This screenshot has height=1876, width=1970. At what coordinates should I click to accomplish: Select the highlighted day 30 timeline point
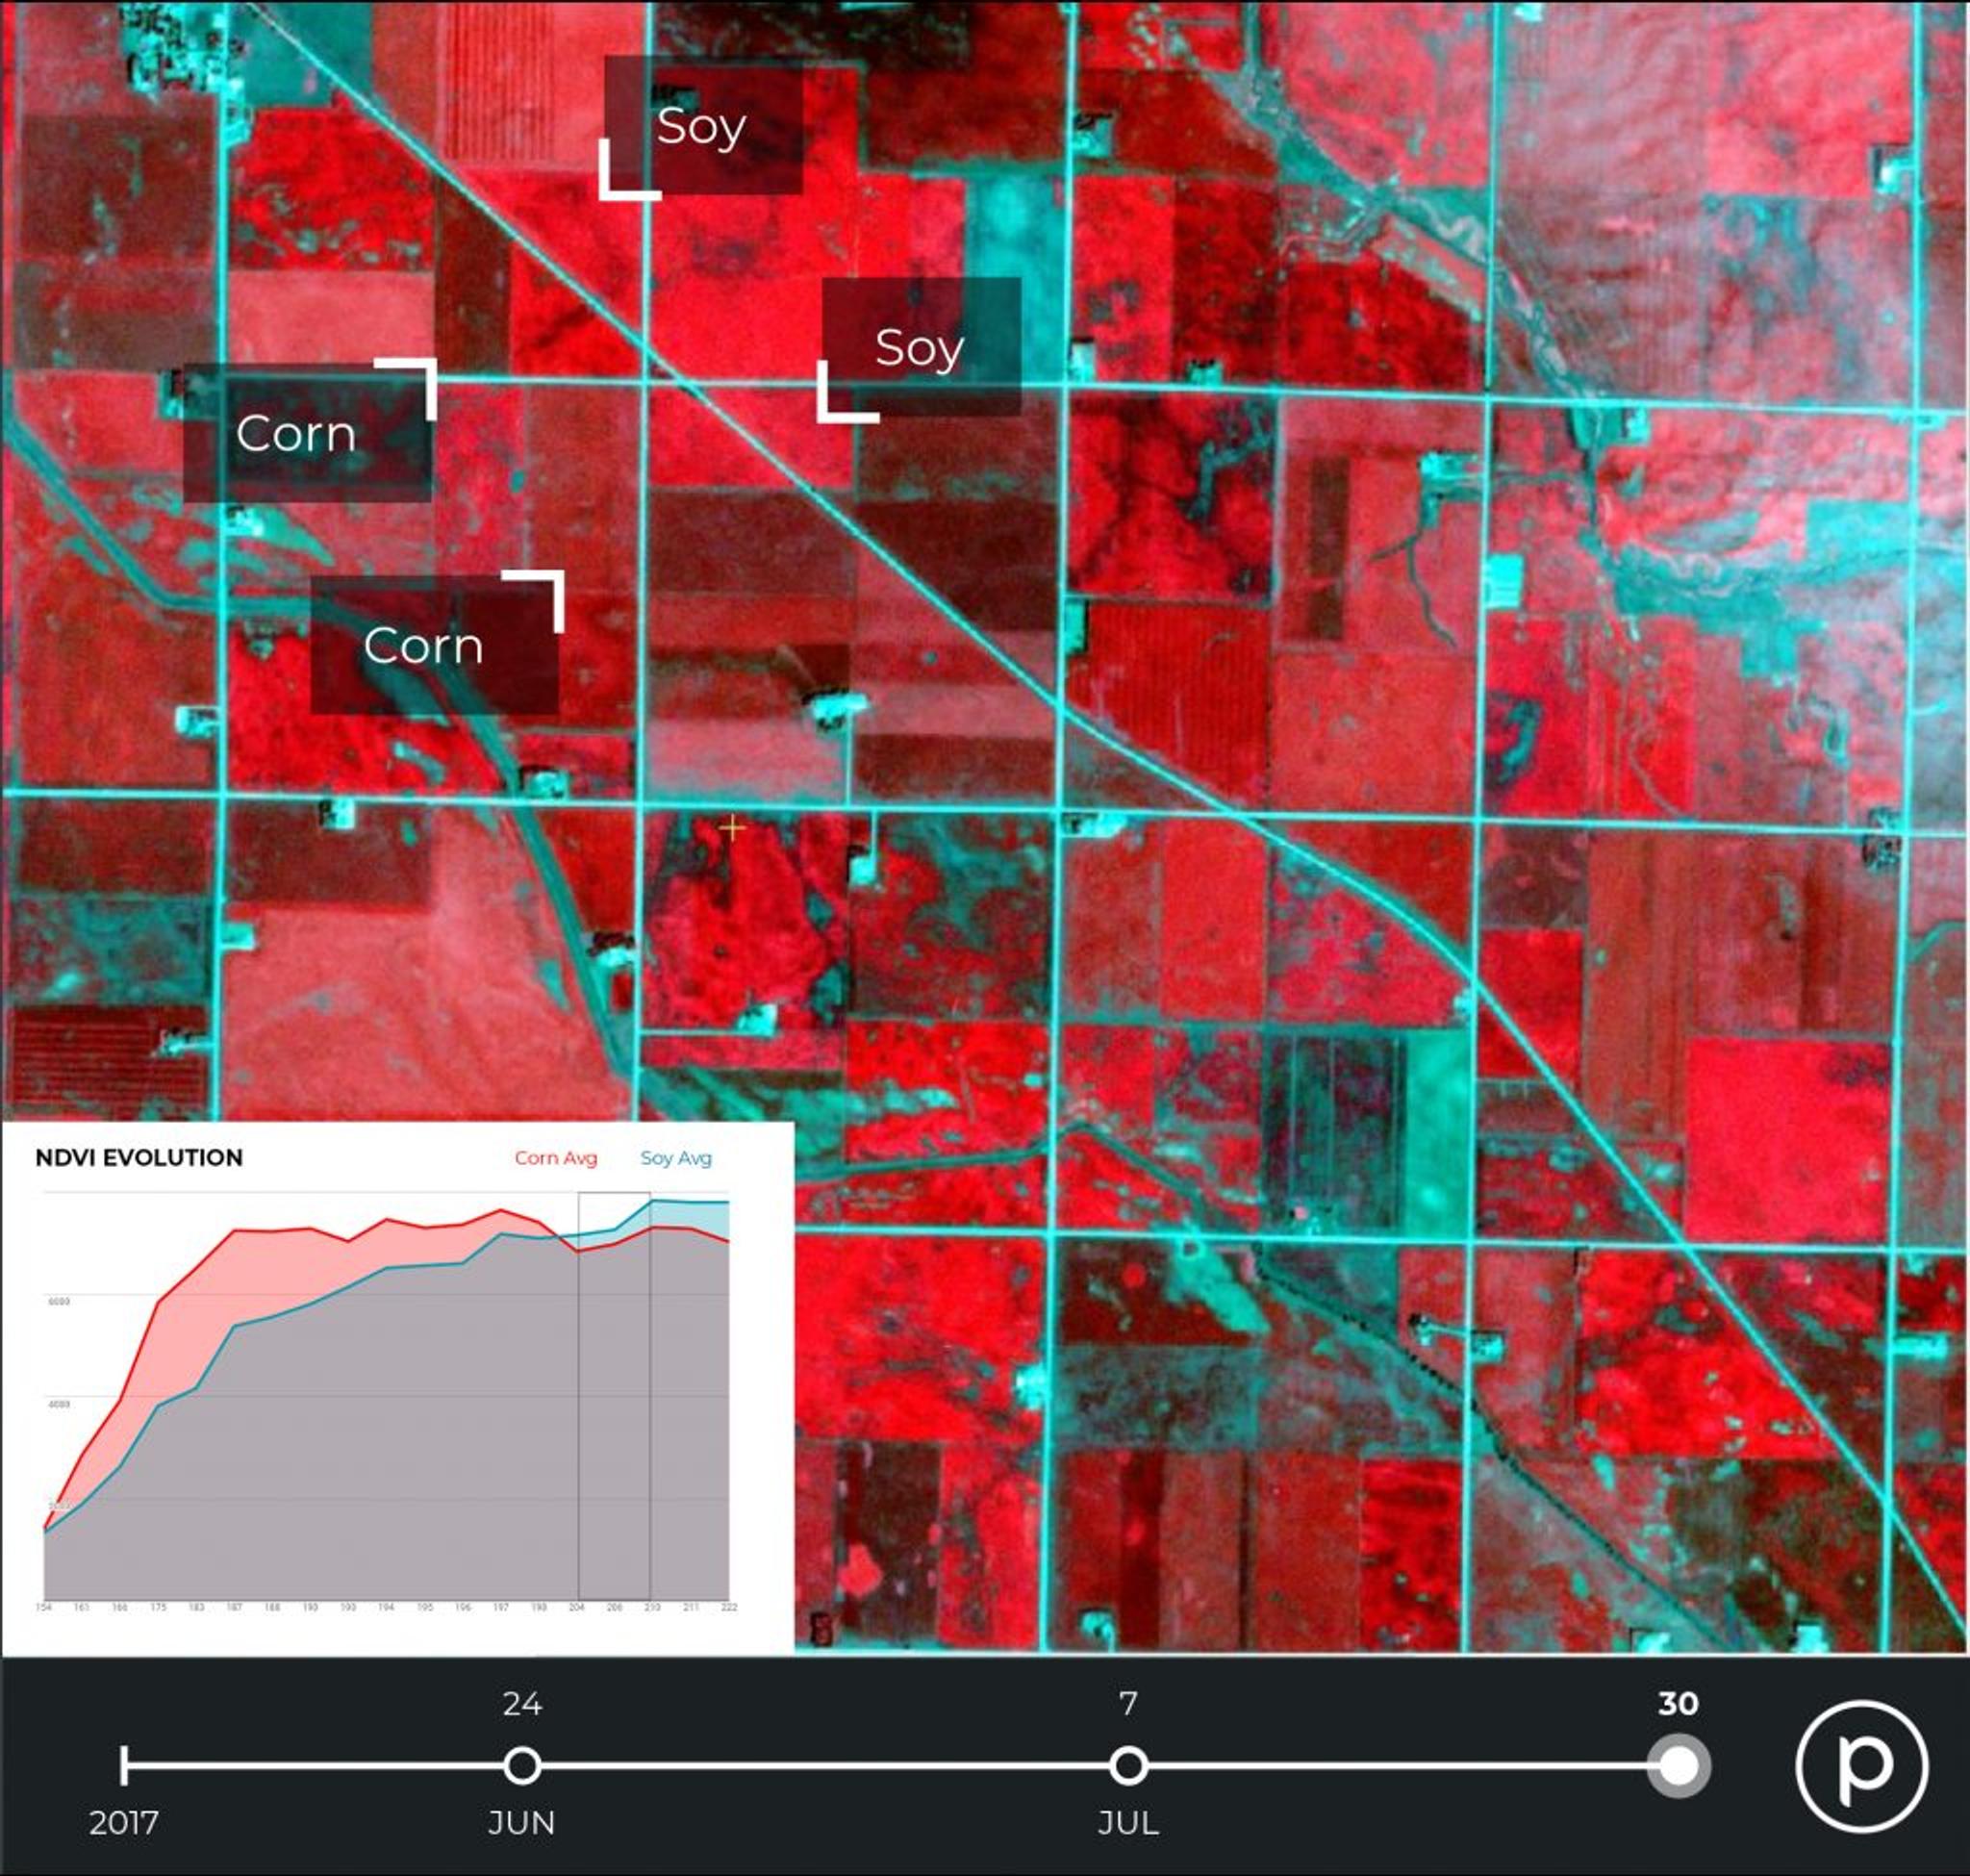[1678, 1766]
